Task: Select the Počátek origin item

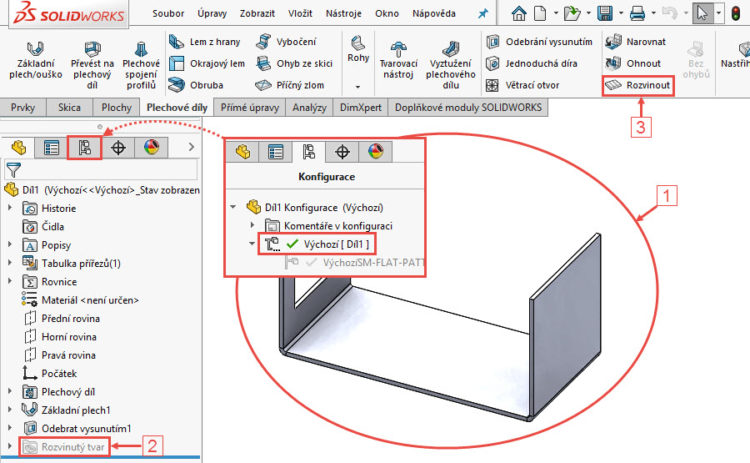Action: (50, 373)
